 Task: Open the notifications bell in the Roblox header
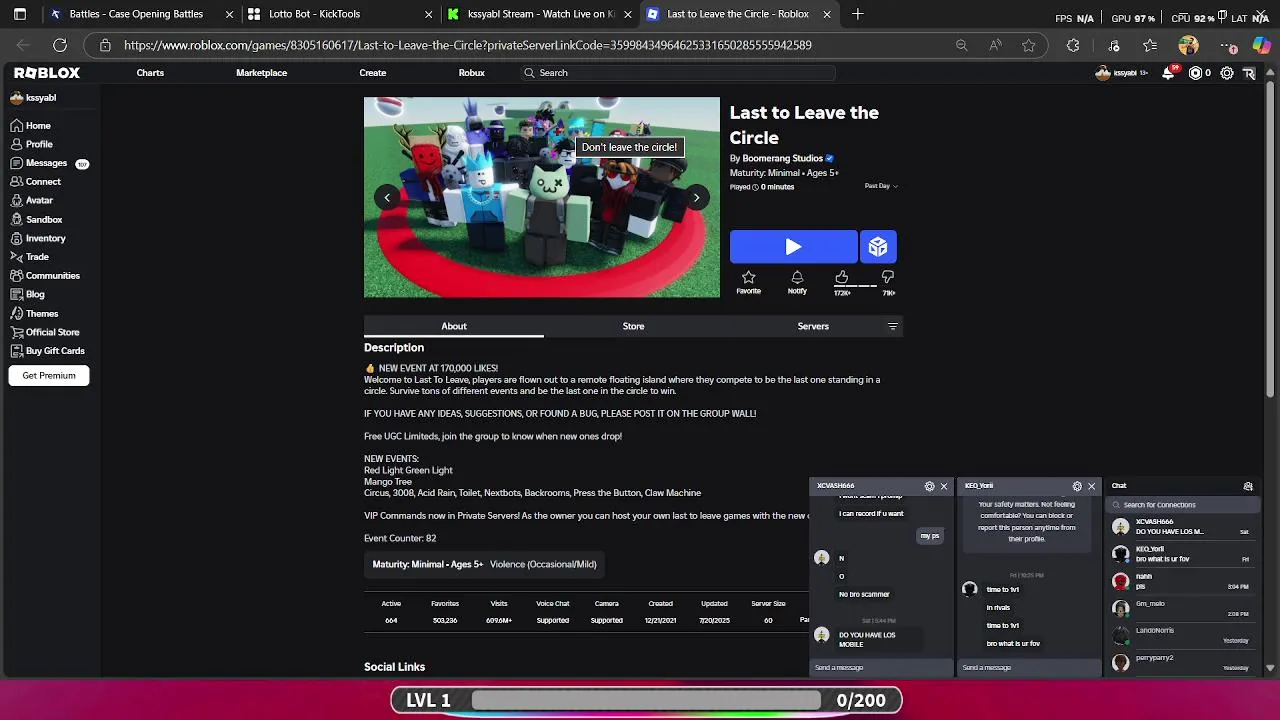tap(1168, 73)
